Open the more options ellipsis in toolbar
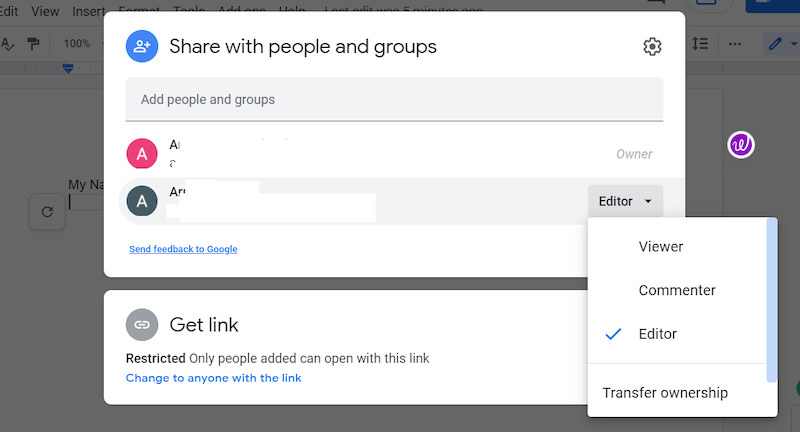 pyautogui.click(x=735, y=44)
